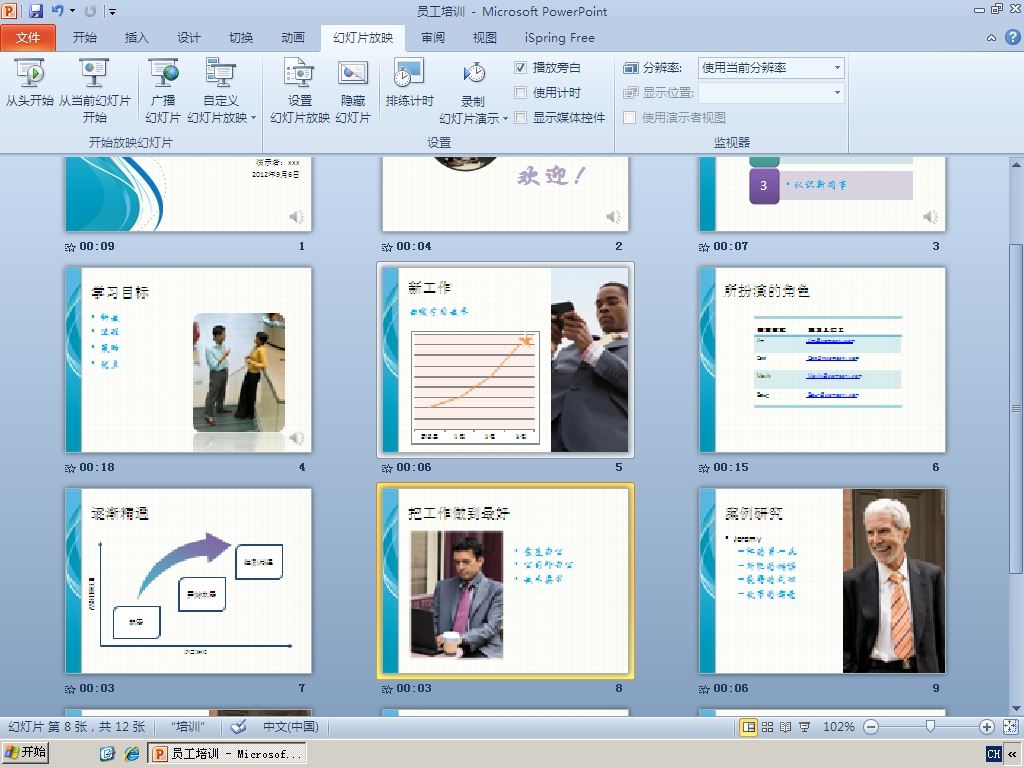
Task: Click the PowerPoint application icon in title bar
Action: (x=10, y=11)
